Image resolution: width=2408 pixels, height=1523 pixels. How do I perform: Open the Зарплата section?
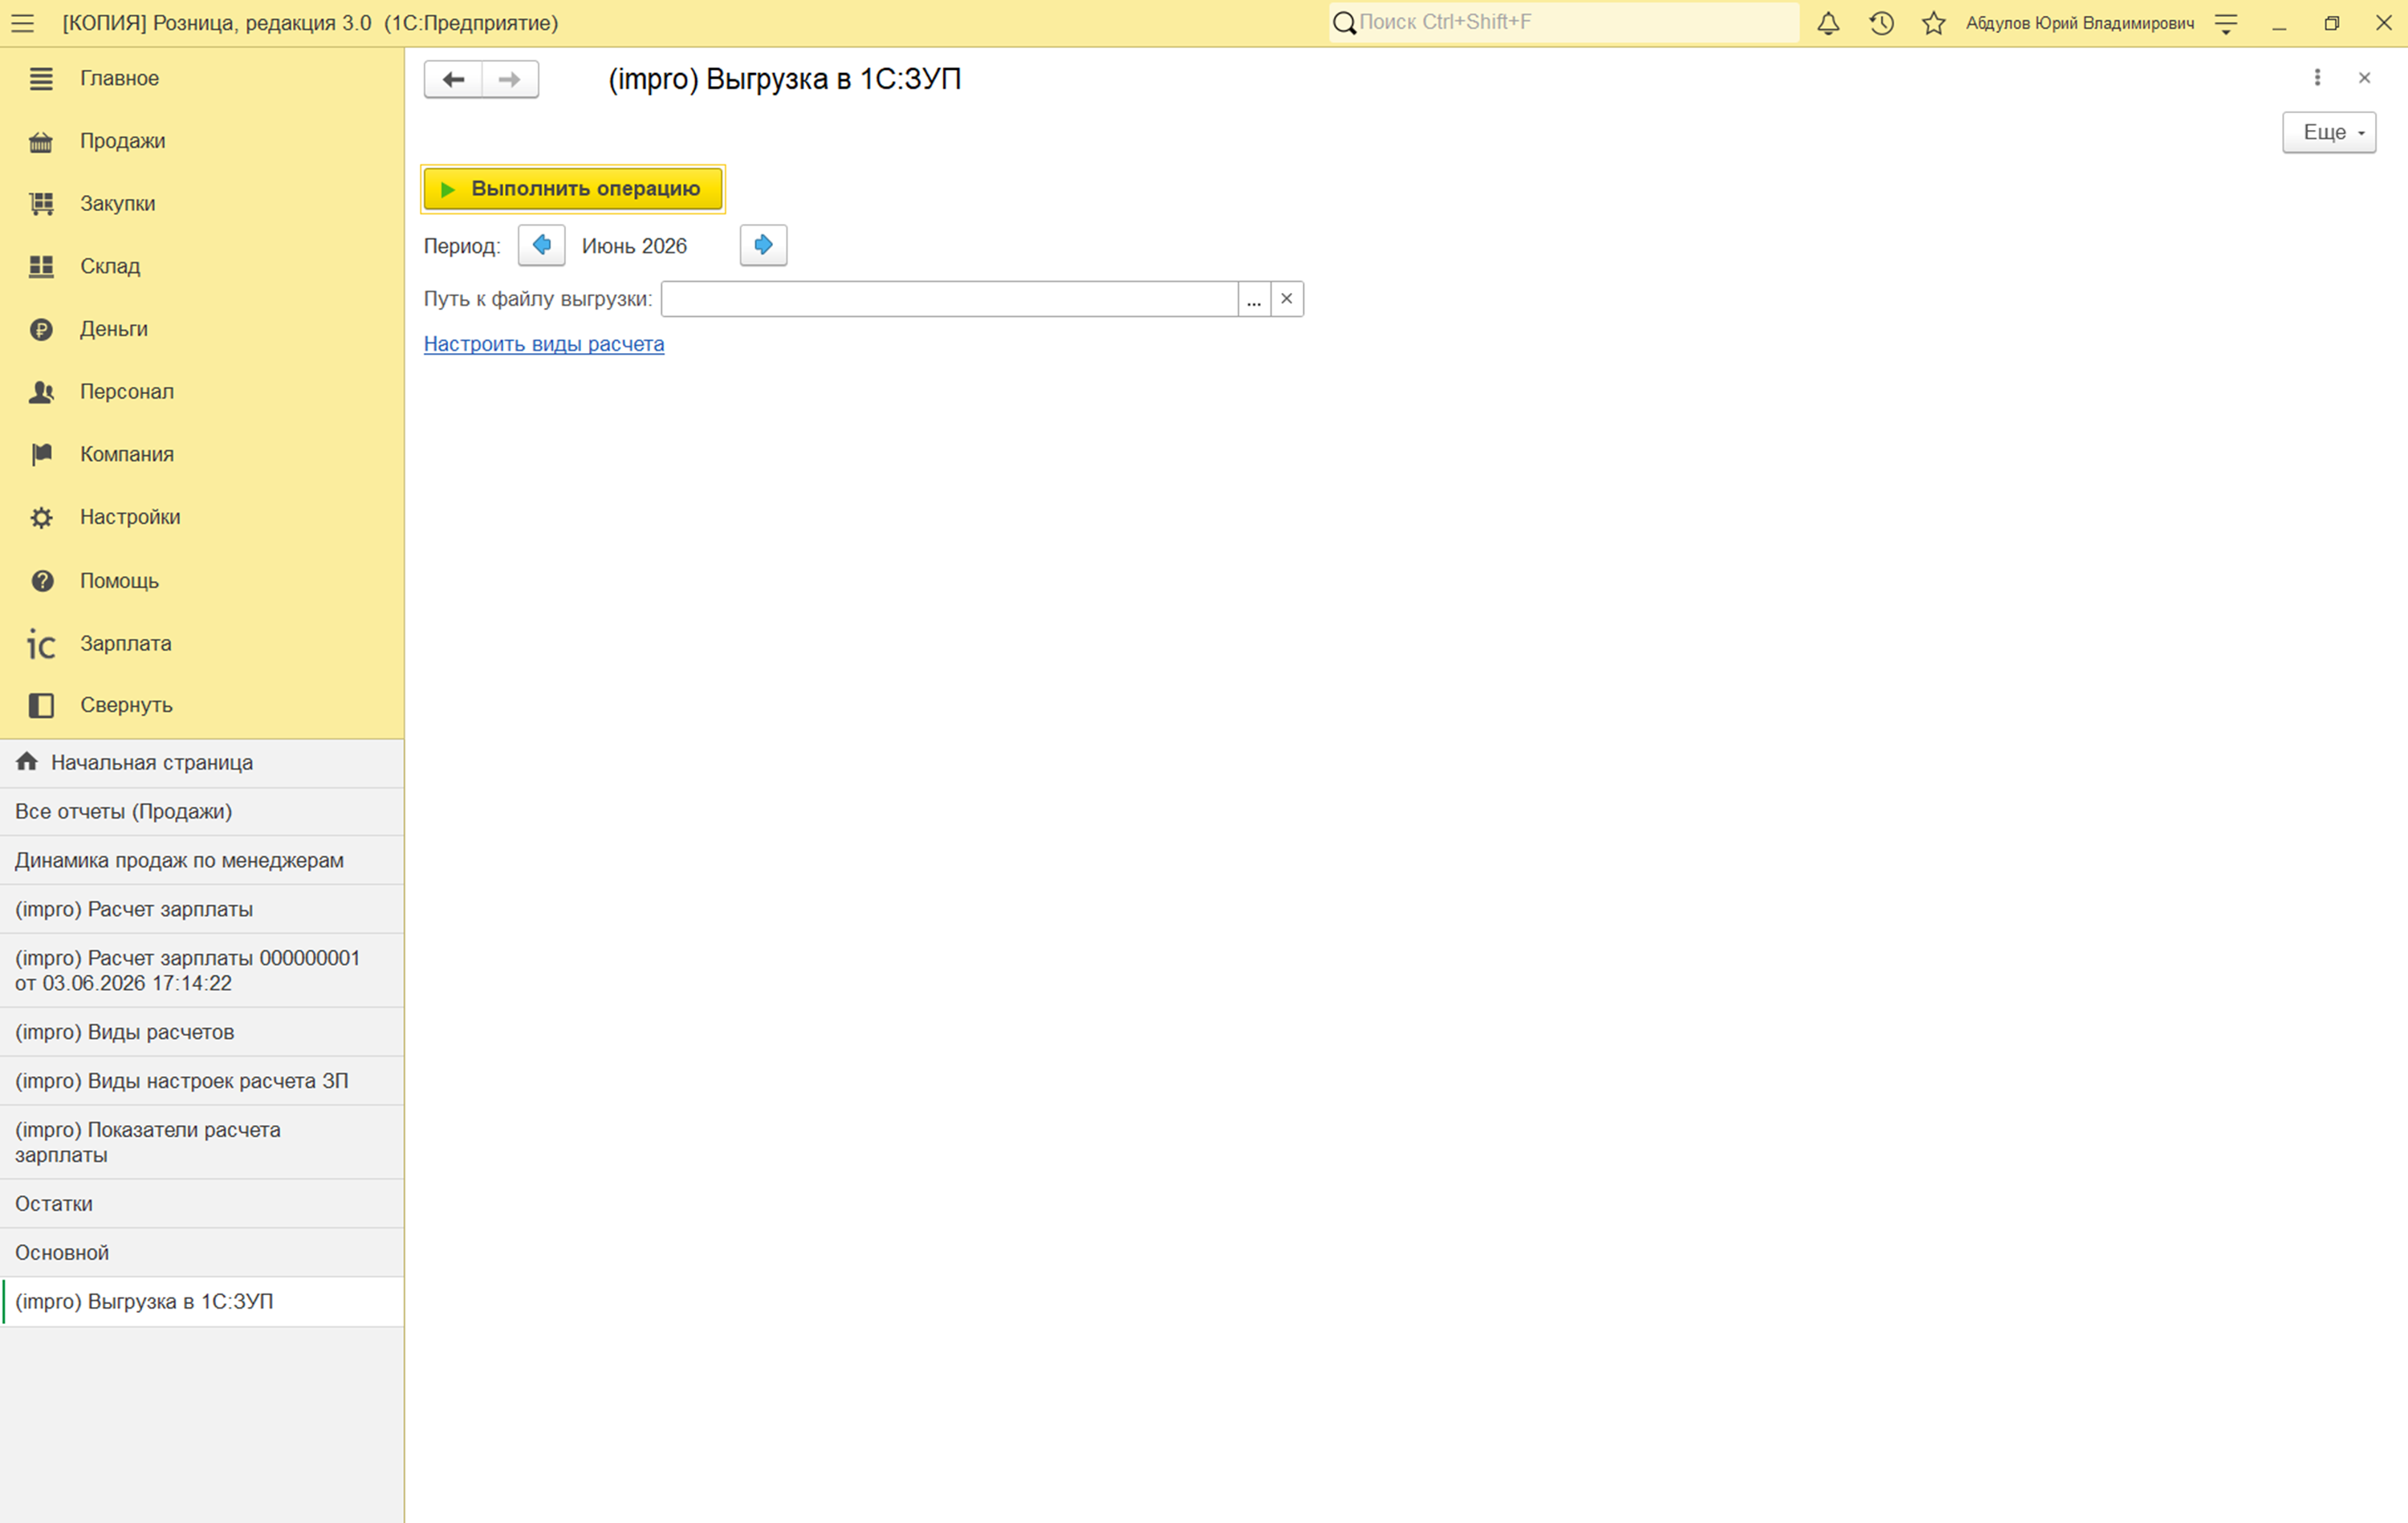pyautogui.click(x=202, y=644)
